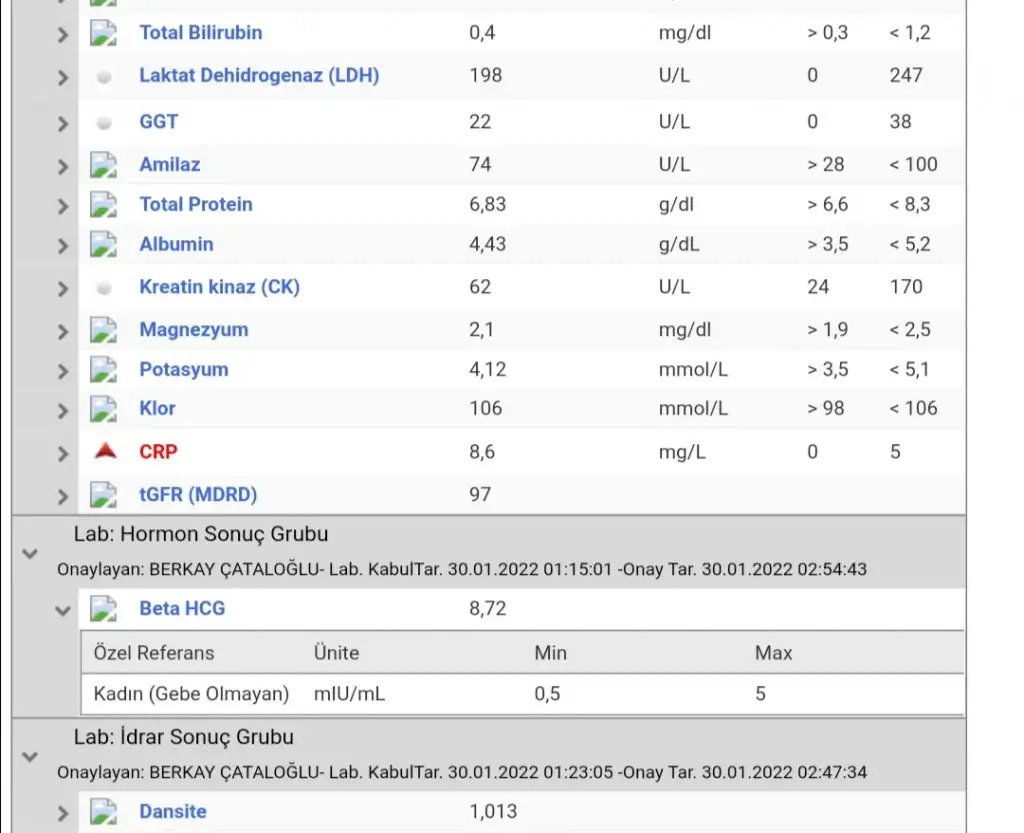The height and width of the screenshot is (833, 1024).
Task: Open the Magnezyum test result link
Action: point(193,329)
